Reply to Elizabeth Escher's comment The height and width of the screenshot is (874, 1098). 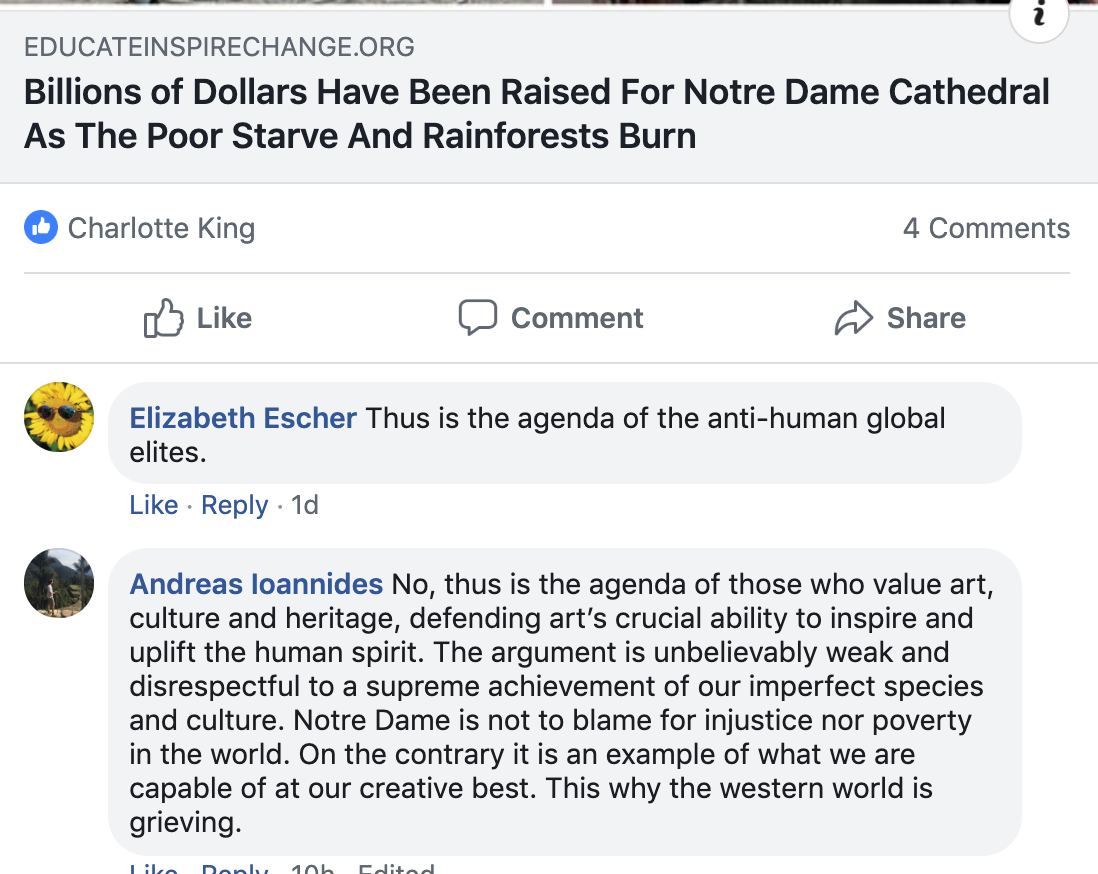[x=234, y=505]
